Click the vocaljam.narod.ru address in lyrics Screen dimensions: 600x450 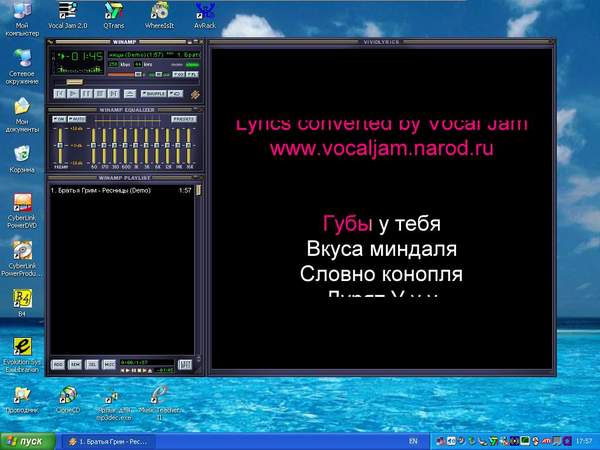tap(381, 148)
